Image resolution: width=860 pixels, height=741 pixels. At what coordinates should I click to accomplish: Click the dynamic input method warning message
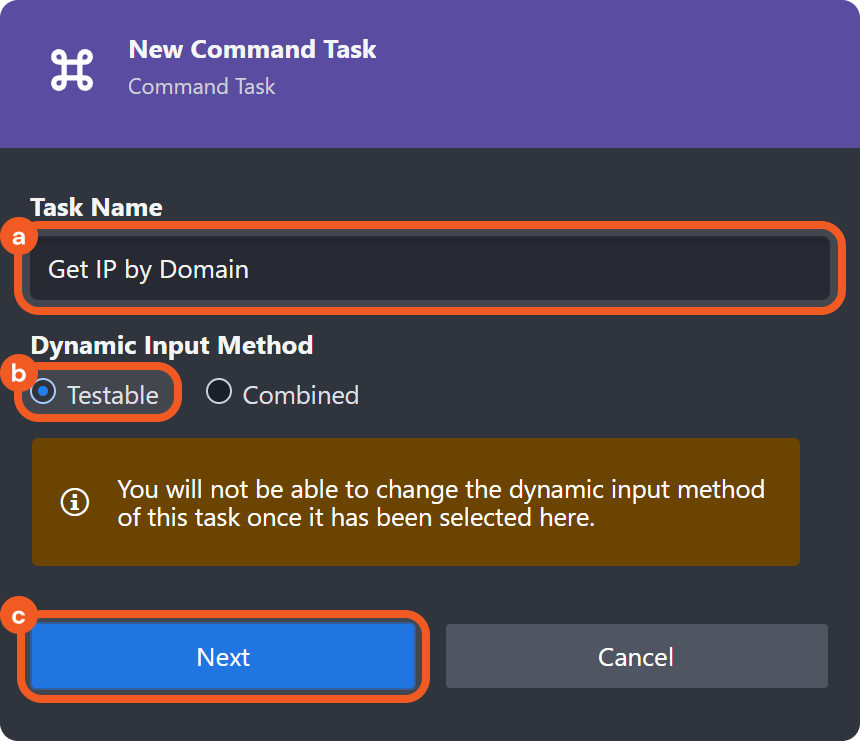(440, 503)
